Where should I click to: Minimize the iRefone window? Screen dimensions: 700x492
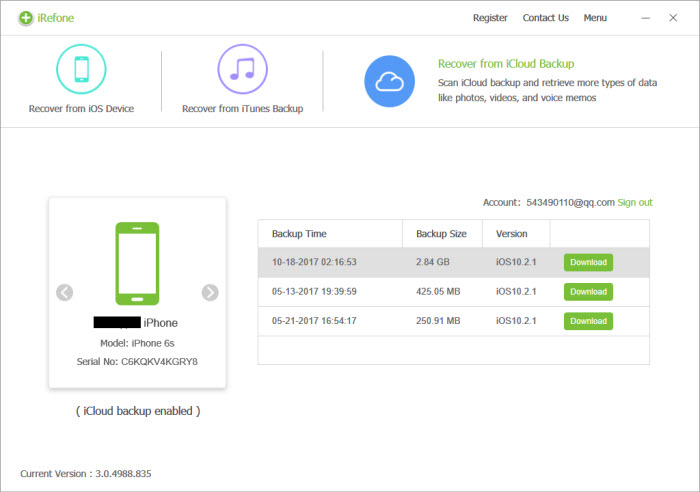pos(646,18)
